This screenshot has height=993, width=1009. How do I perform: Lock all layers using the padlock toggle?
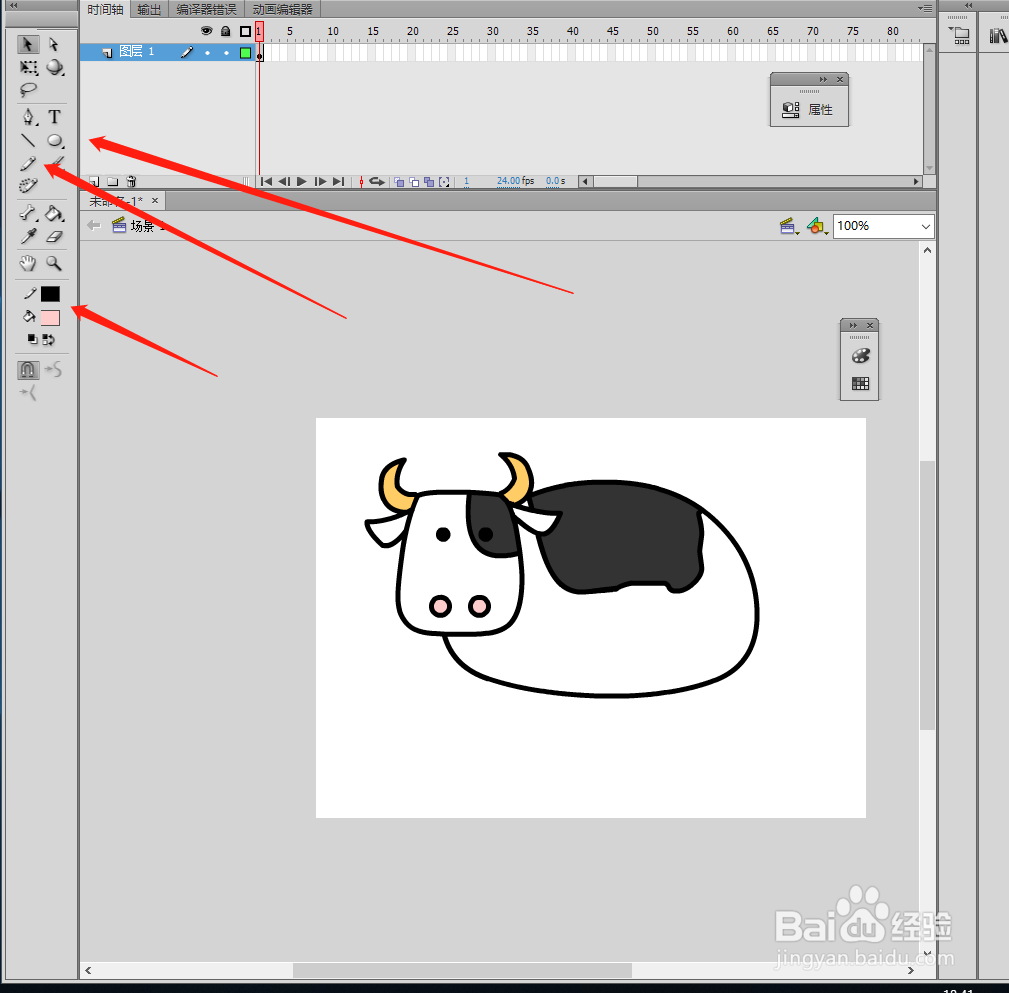point(225,30)
